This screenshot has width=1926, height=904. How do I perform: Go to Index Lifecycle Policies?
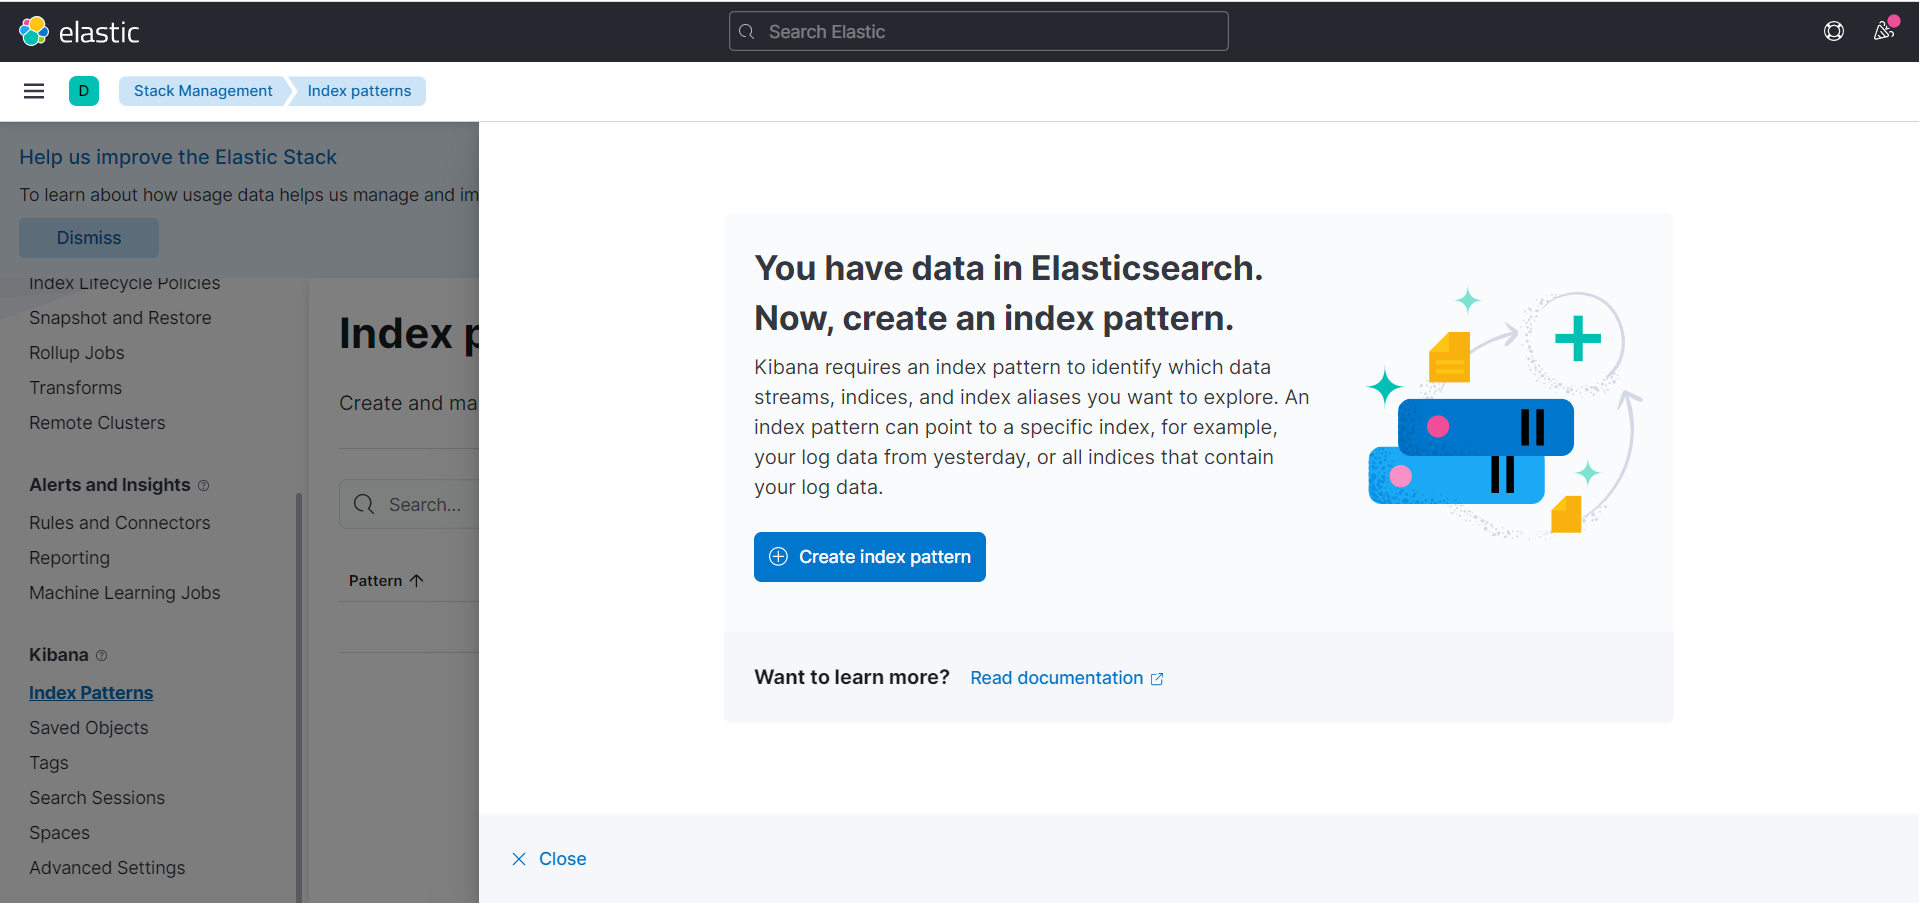click(124, 283)
